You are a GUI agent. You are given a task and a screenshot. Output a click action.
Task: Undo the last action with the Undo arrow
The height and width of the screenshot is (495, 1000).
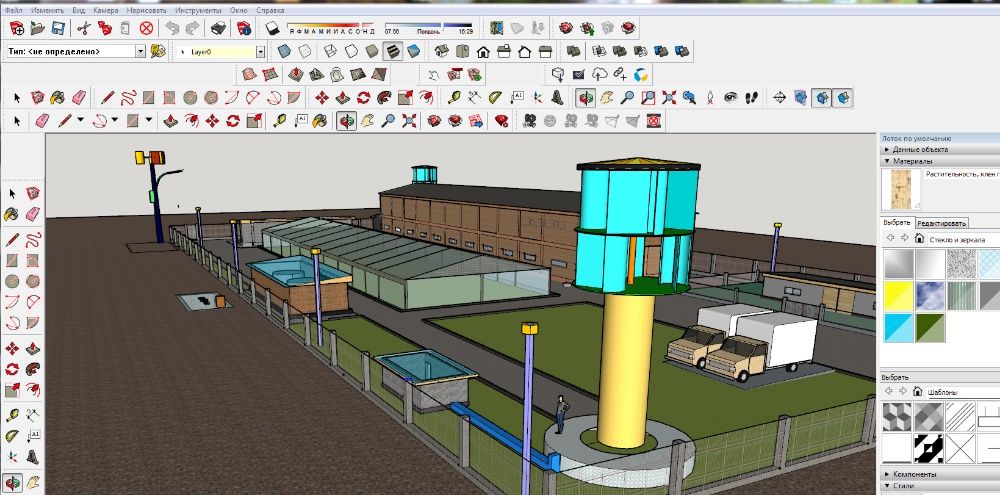[172, 28]
